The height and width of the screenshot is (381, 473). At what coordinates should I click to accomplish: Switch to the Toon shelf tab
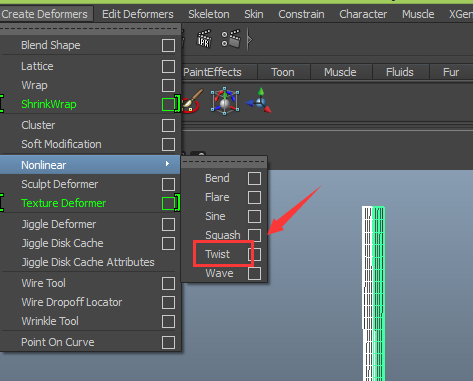click(283, 72)
